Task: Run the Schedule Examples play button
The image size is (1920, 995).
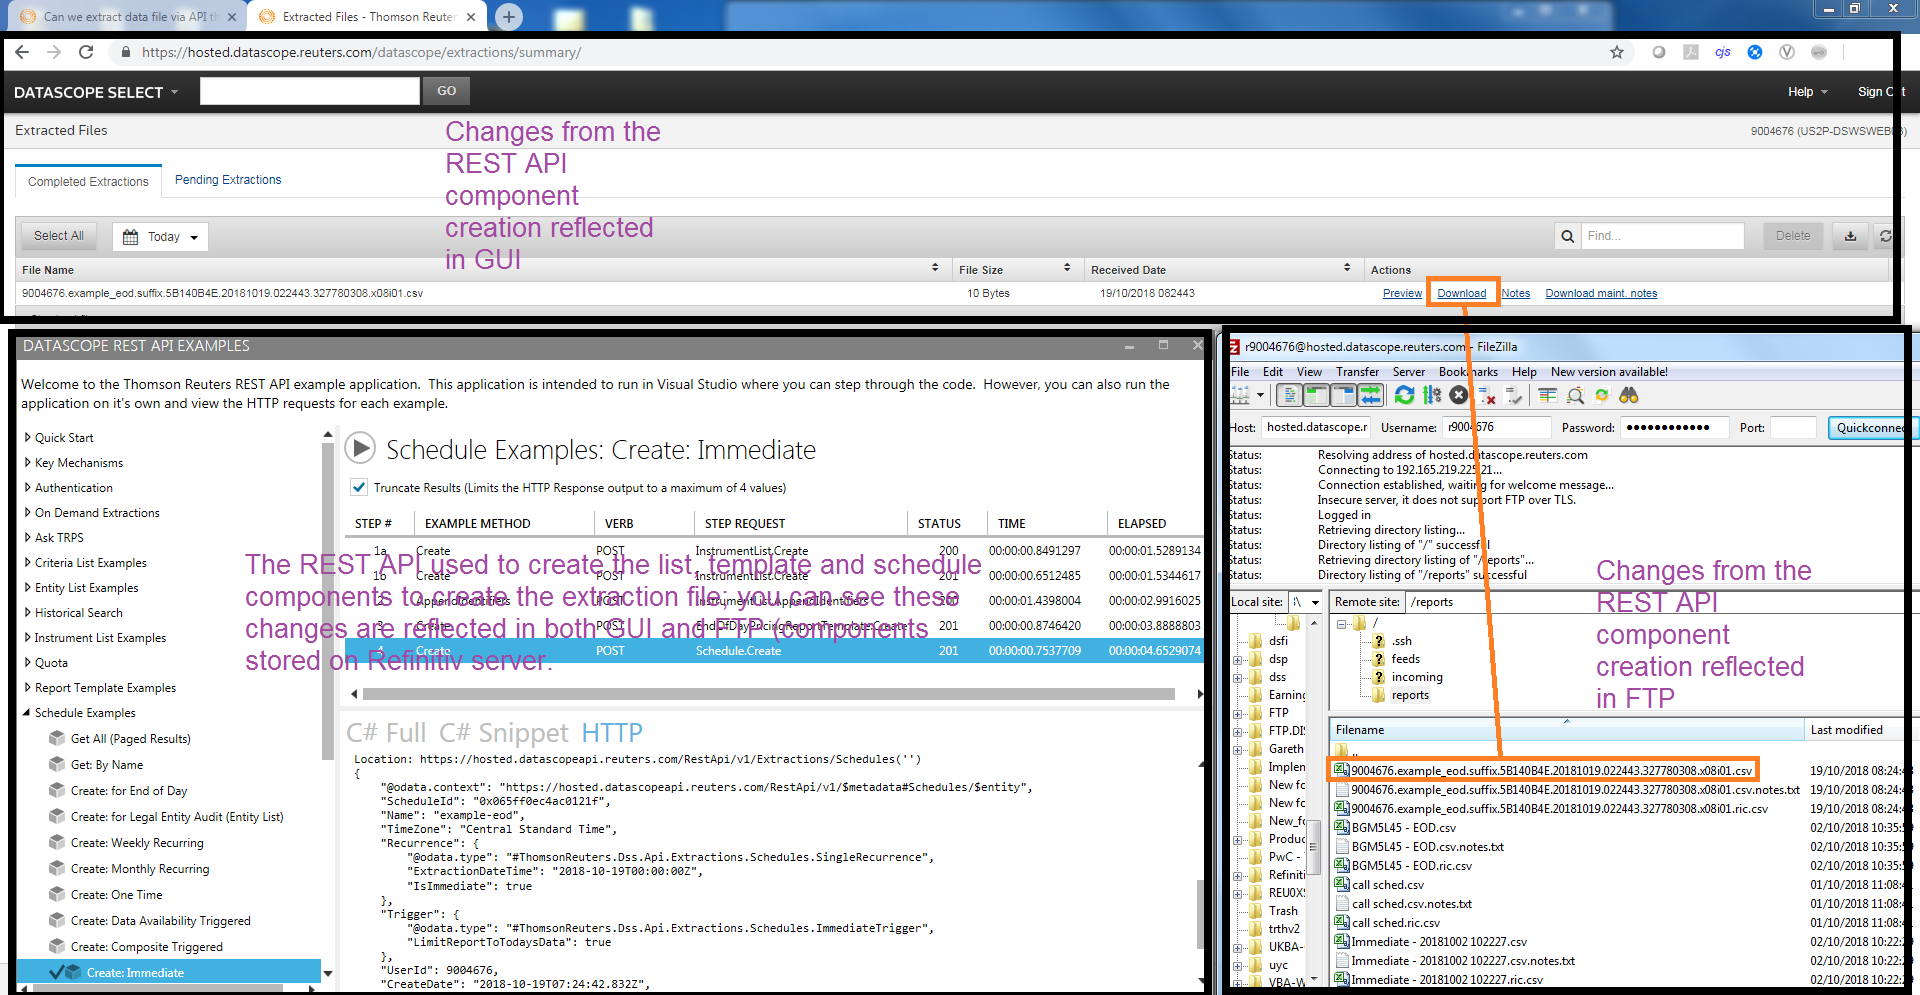Action: coord(360,449)
